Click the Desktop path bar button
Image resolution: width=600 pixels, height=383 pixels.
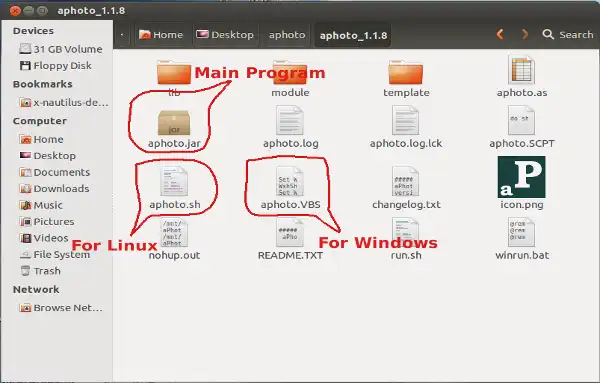(x=225, y=35)
